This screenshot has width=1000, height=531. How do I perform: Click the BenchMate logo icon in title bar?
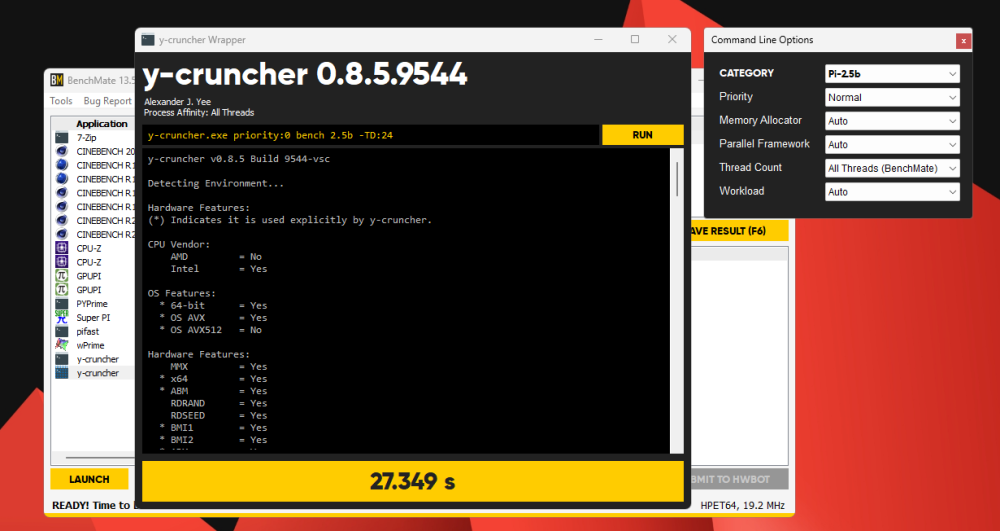57,80
